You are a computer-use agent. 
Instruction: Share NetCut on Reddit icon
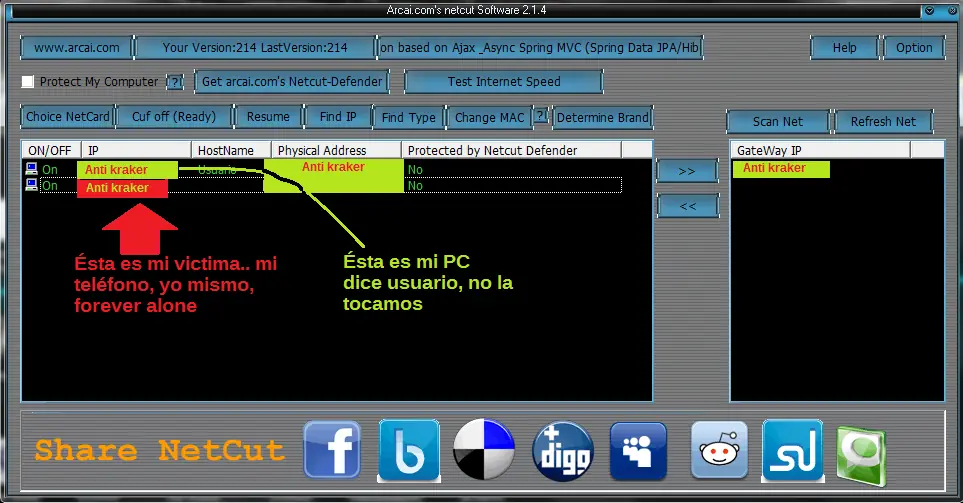(719, 450)
